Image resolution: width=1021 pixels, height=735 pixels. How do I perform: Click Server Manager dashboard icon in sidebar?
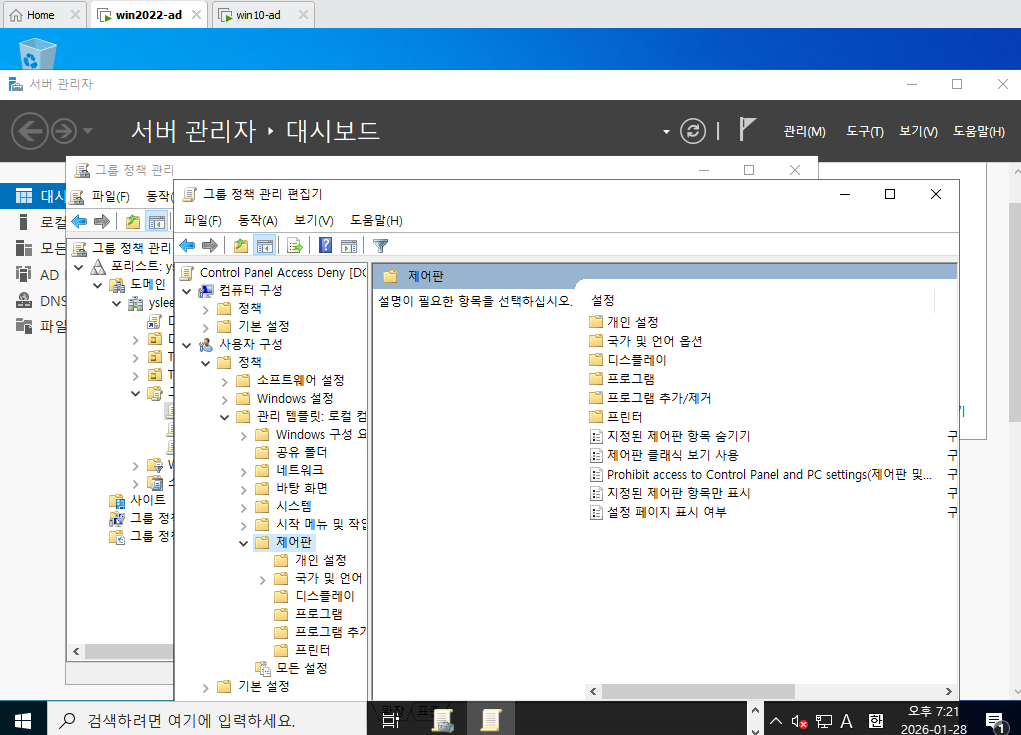tap(24, 195)
